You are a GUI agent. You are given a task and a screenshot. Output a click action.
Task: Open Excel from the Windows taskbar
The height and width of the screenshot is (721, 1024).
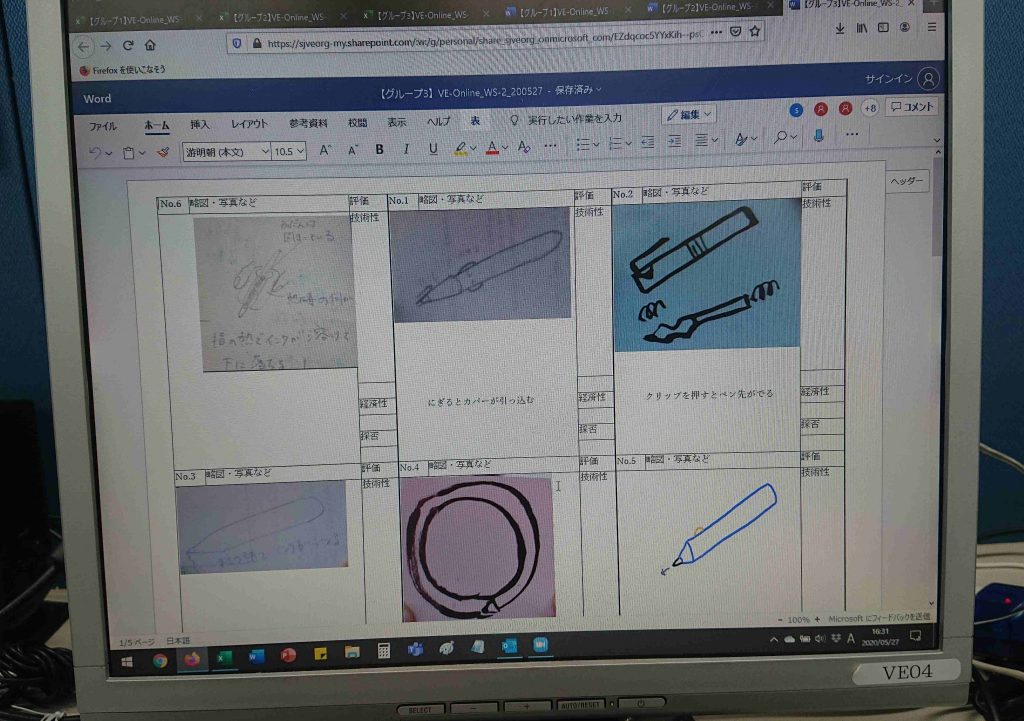coord(223,658)
